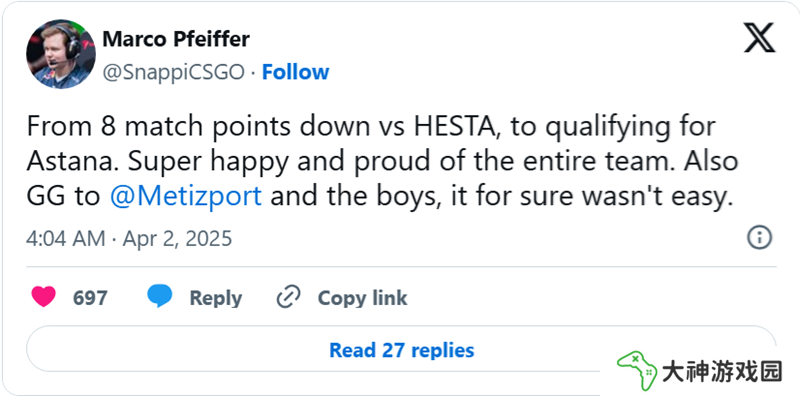800x396 pixels.
Task: Expand the Read 27 replies button
Action: [402, 350]
